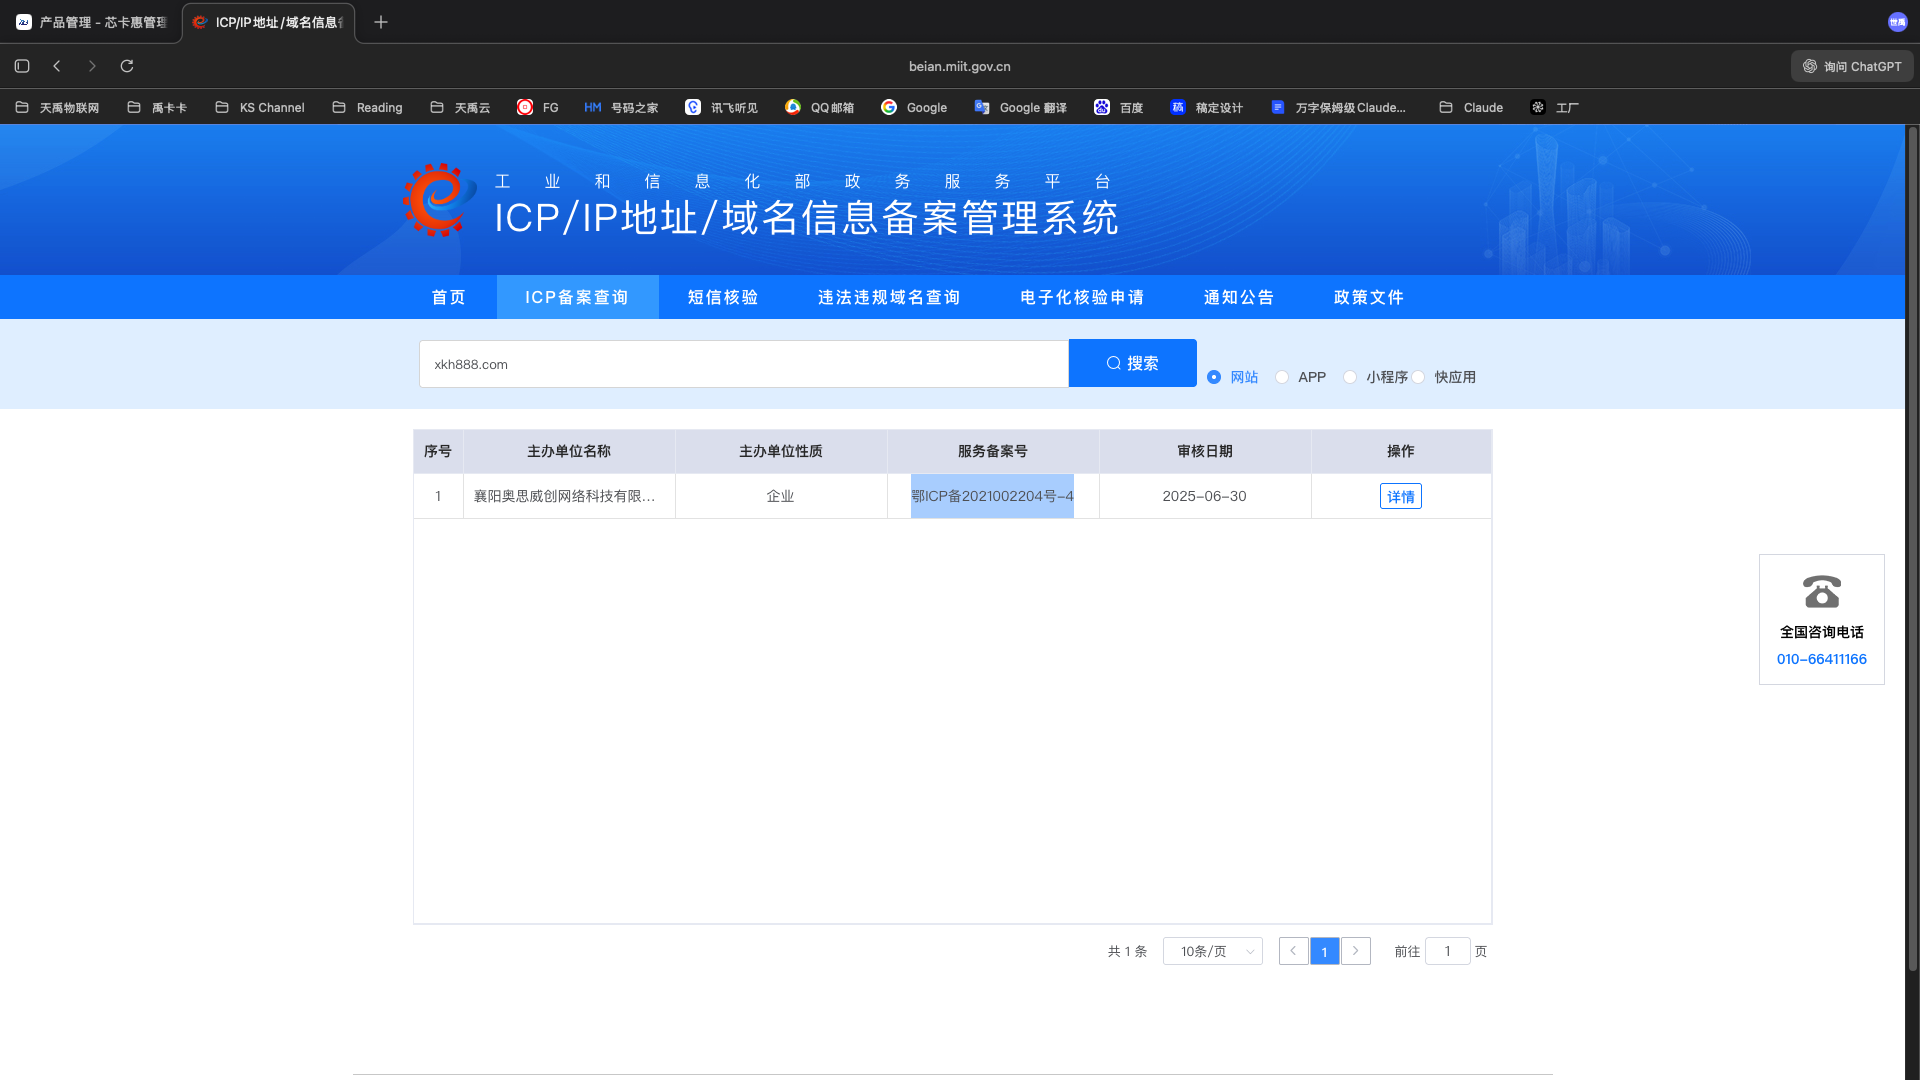The height and width of the screenshot is (1080, 1920).
Task: Go back with the back arrow
Action: tap(57, 66)
